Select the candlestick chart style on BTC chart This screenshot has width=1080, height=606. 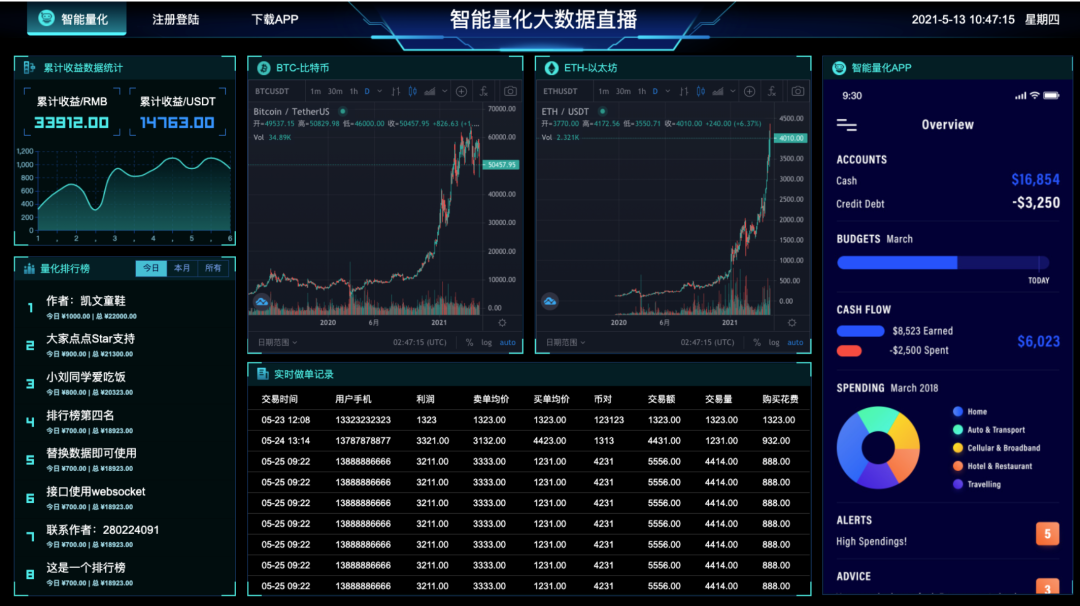413,91
